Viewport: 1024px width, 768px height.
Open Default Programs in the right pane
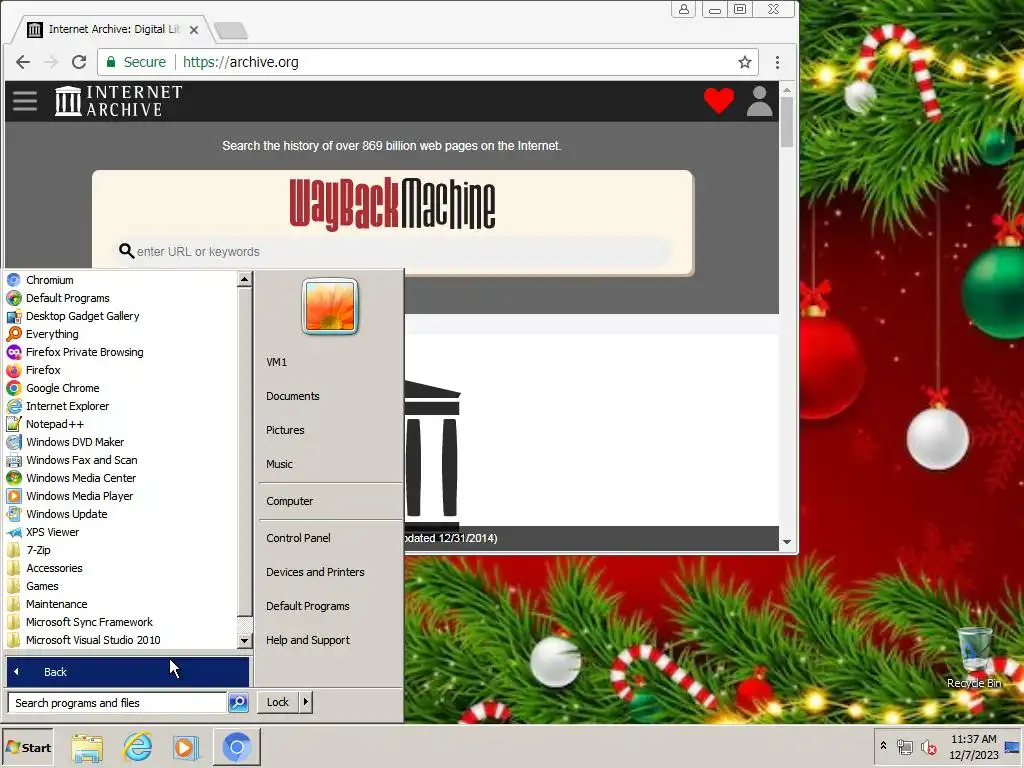(308, 606)
